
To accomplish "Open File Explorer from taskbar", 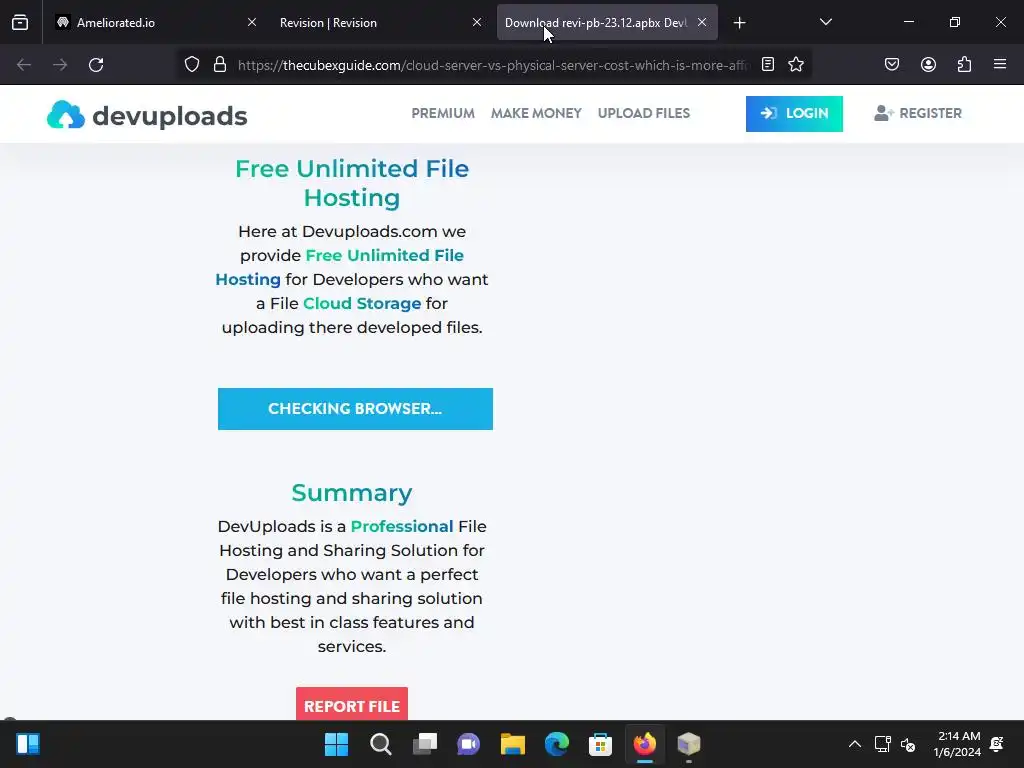I will (513, 744).
